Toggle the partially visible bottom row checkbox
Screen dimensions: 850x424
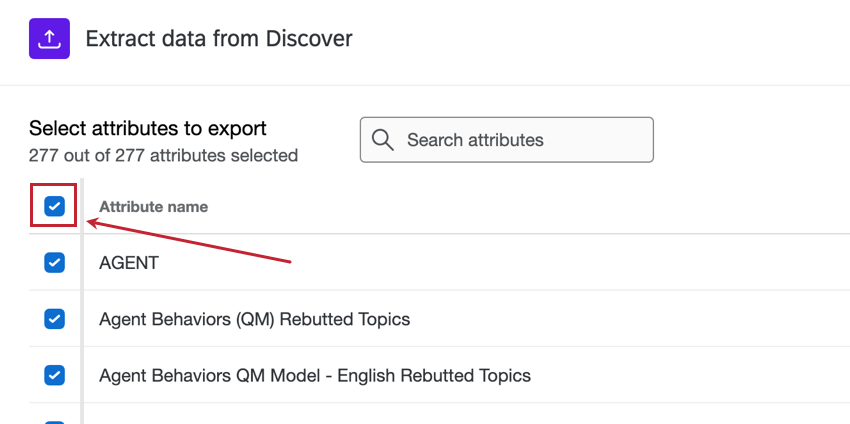(x=54, y=419)
